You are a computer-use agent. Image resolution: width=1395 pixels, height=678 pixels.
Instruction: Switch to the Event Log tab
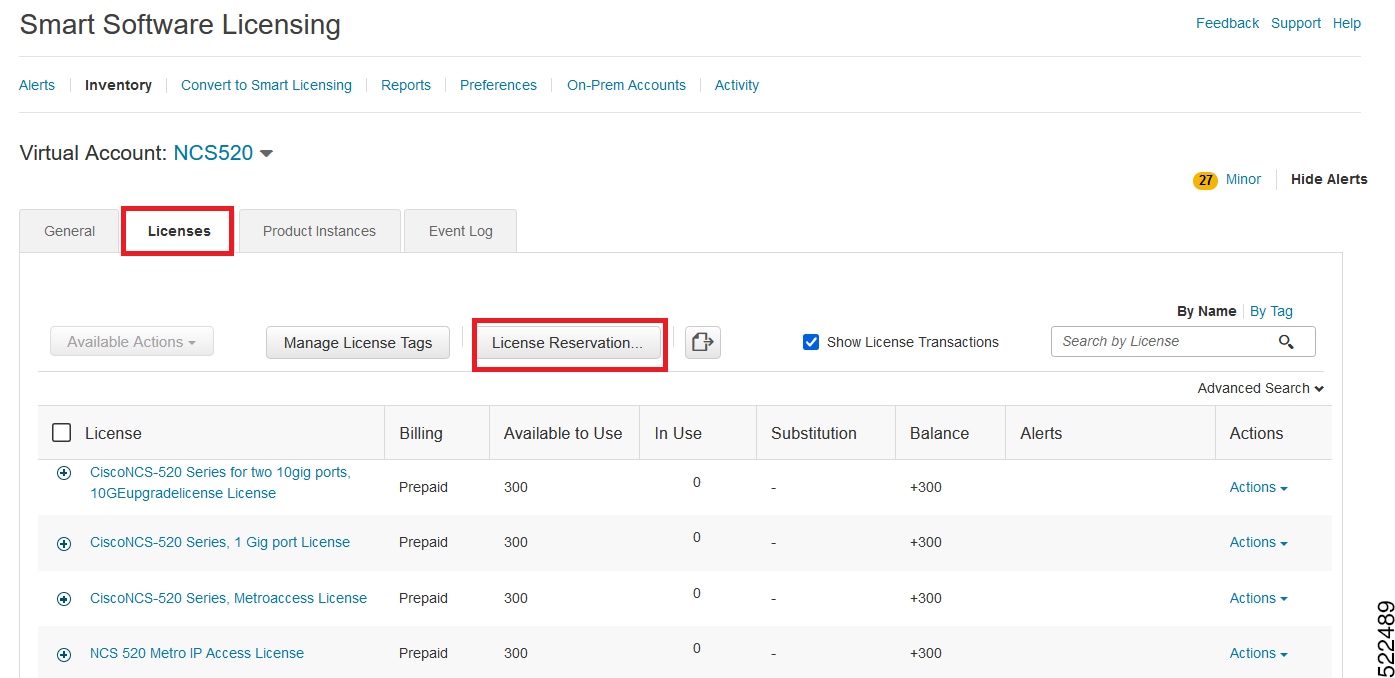click(x=460, y=231)
